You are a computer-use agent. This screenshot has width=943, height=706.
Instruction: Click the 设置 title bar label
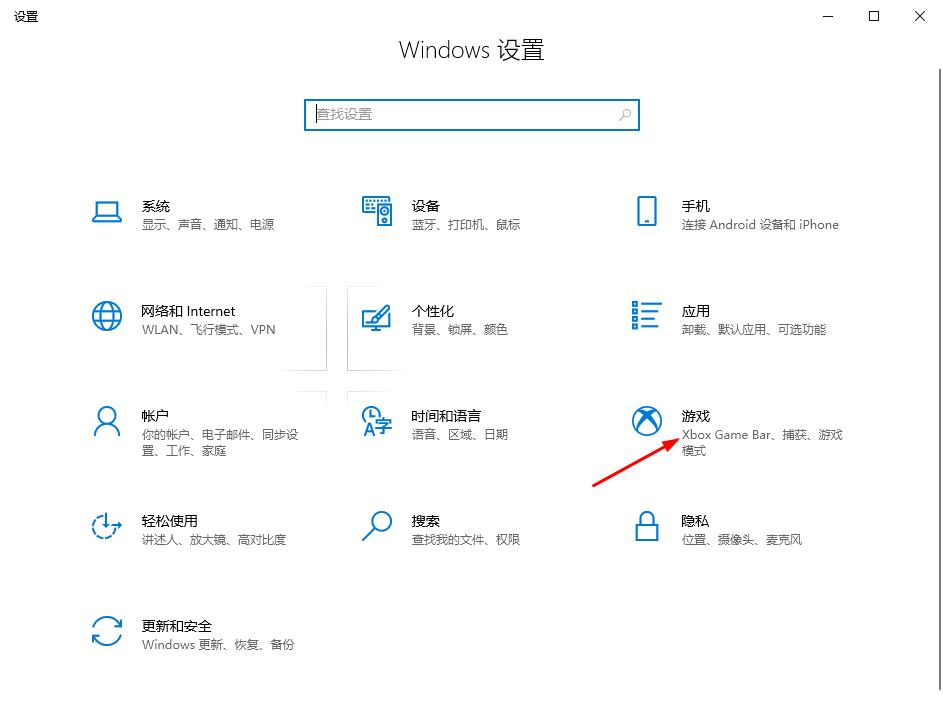coord(26,16)
